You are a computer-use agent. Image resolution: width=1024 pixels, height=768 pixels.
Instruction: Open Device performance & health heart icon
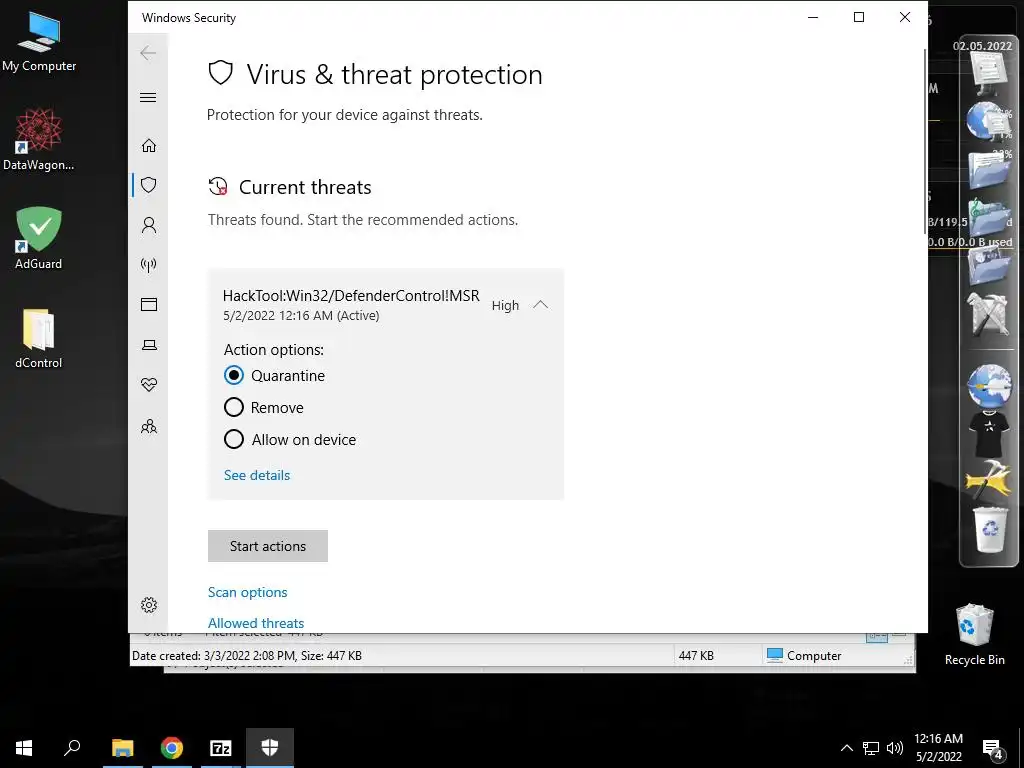pos(149,385)
